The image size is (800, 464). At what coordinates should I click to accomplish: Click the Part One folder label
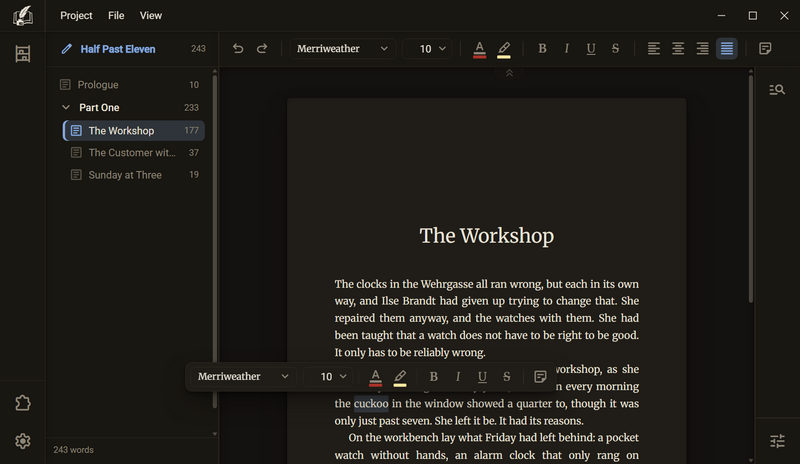(99, 108)
